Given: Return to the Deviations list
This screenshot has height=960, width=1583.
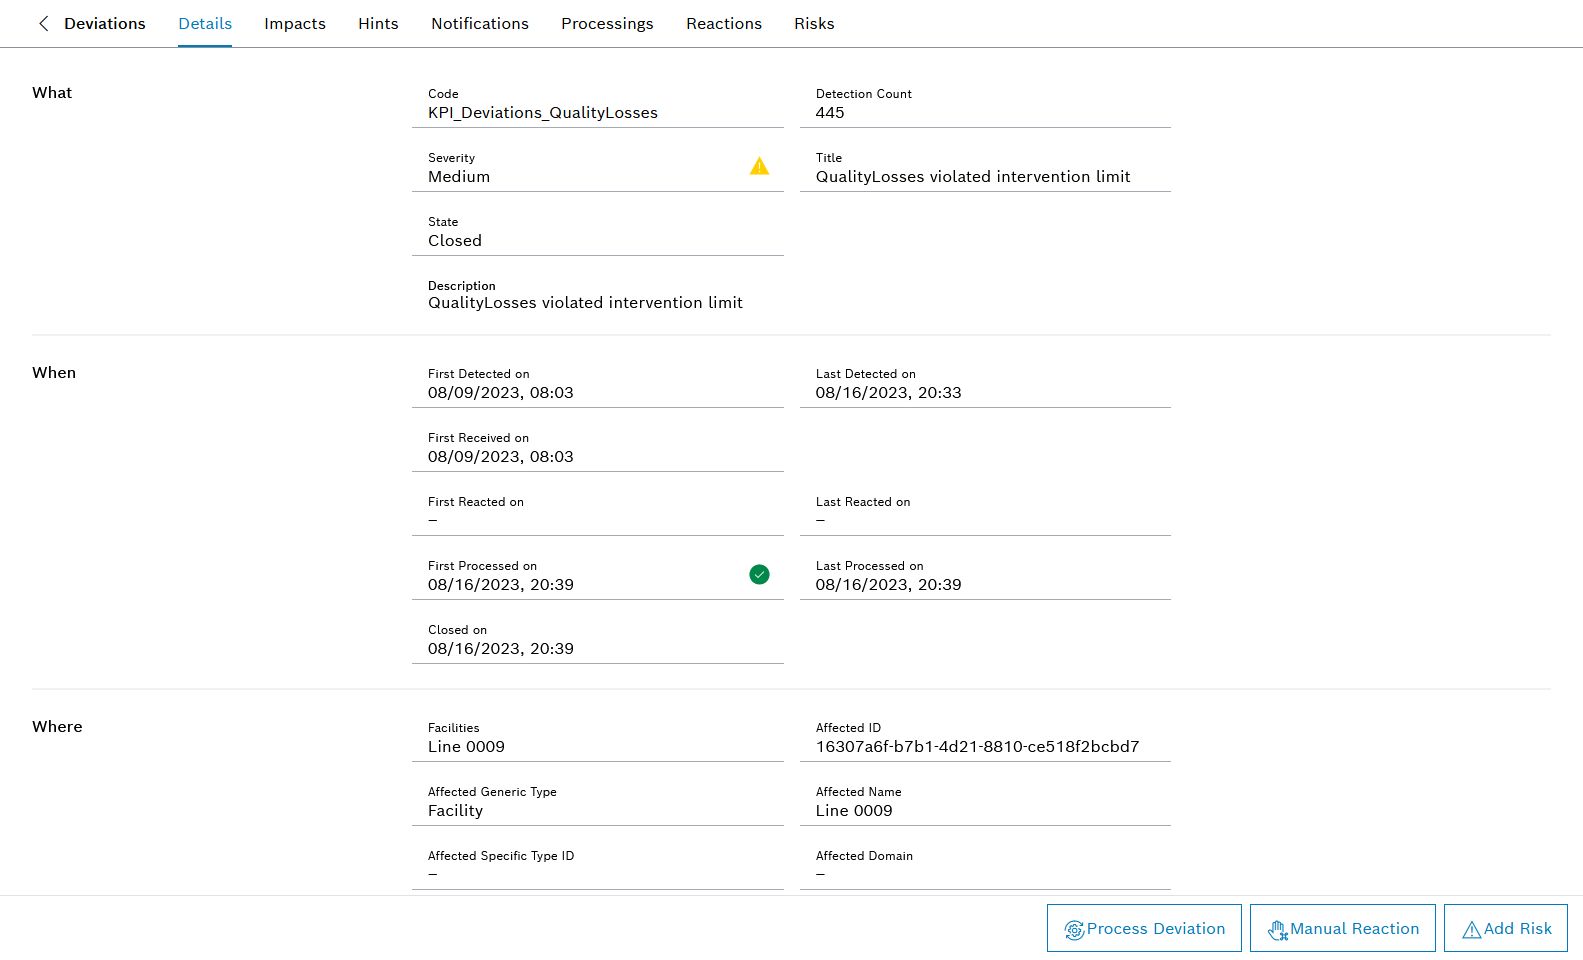Looking at the screenshot, I should click(x=104, y=23).
